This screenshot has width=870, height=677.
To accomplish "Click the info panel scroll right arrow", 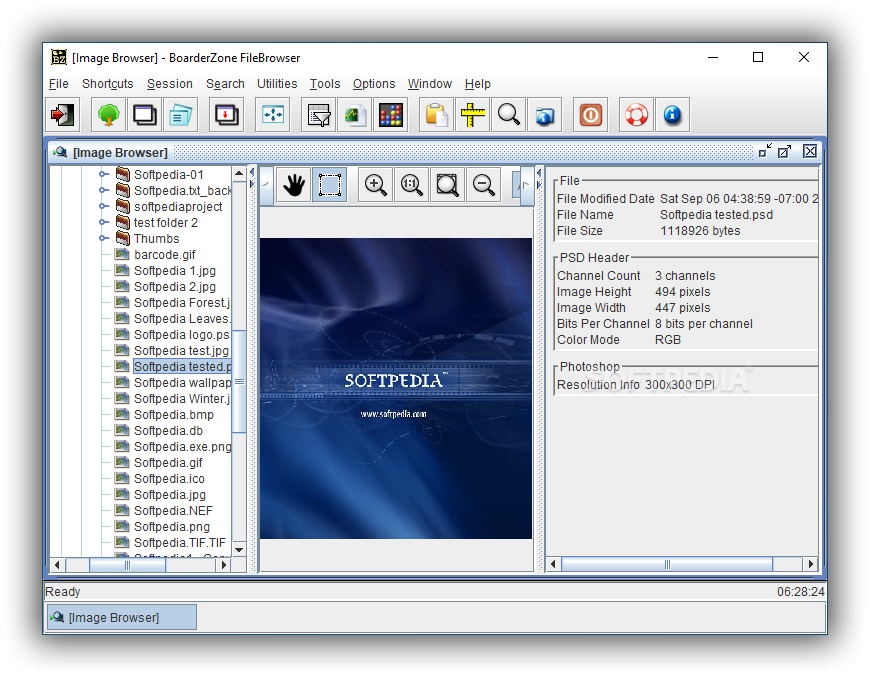I will (x=811, y=564).
